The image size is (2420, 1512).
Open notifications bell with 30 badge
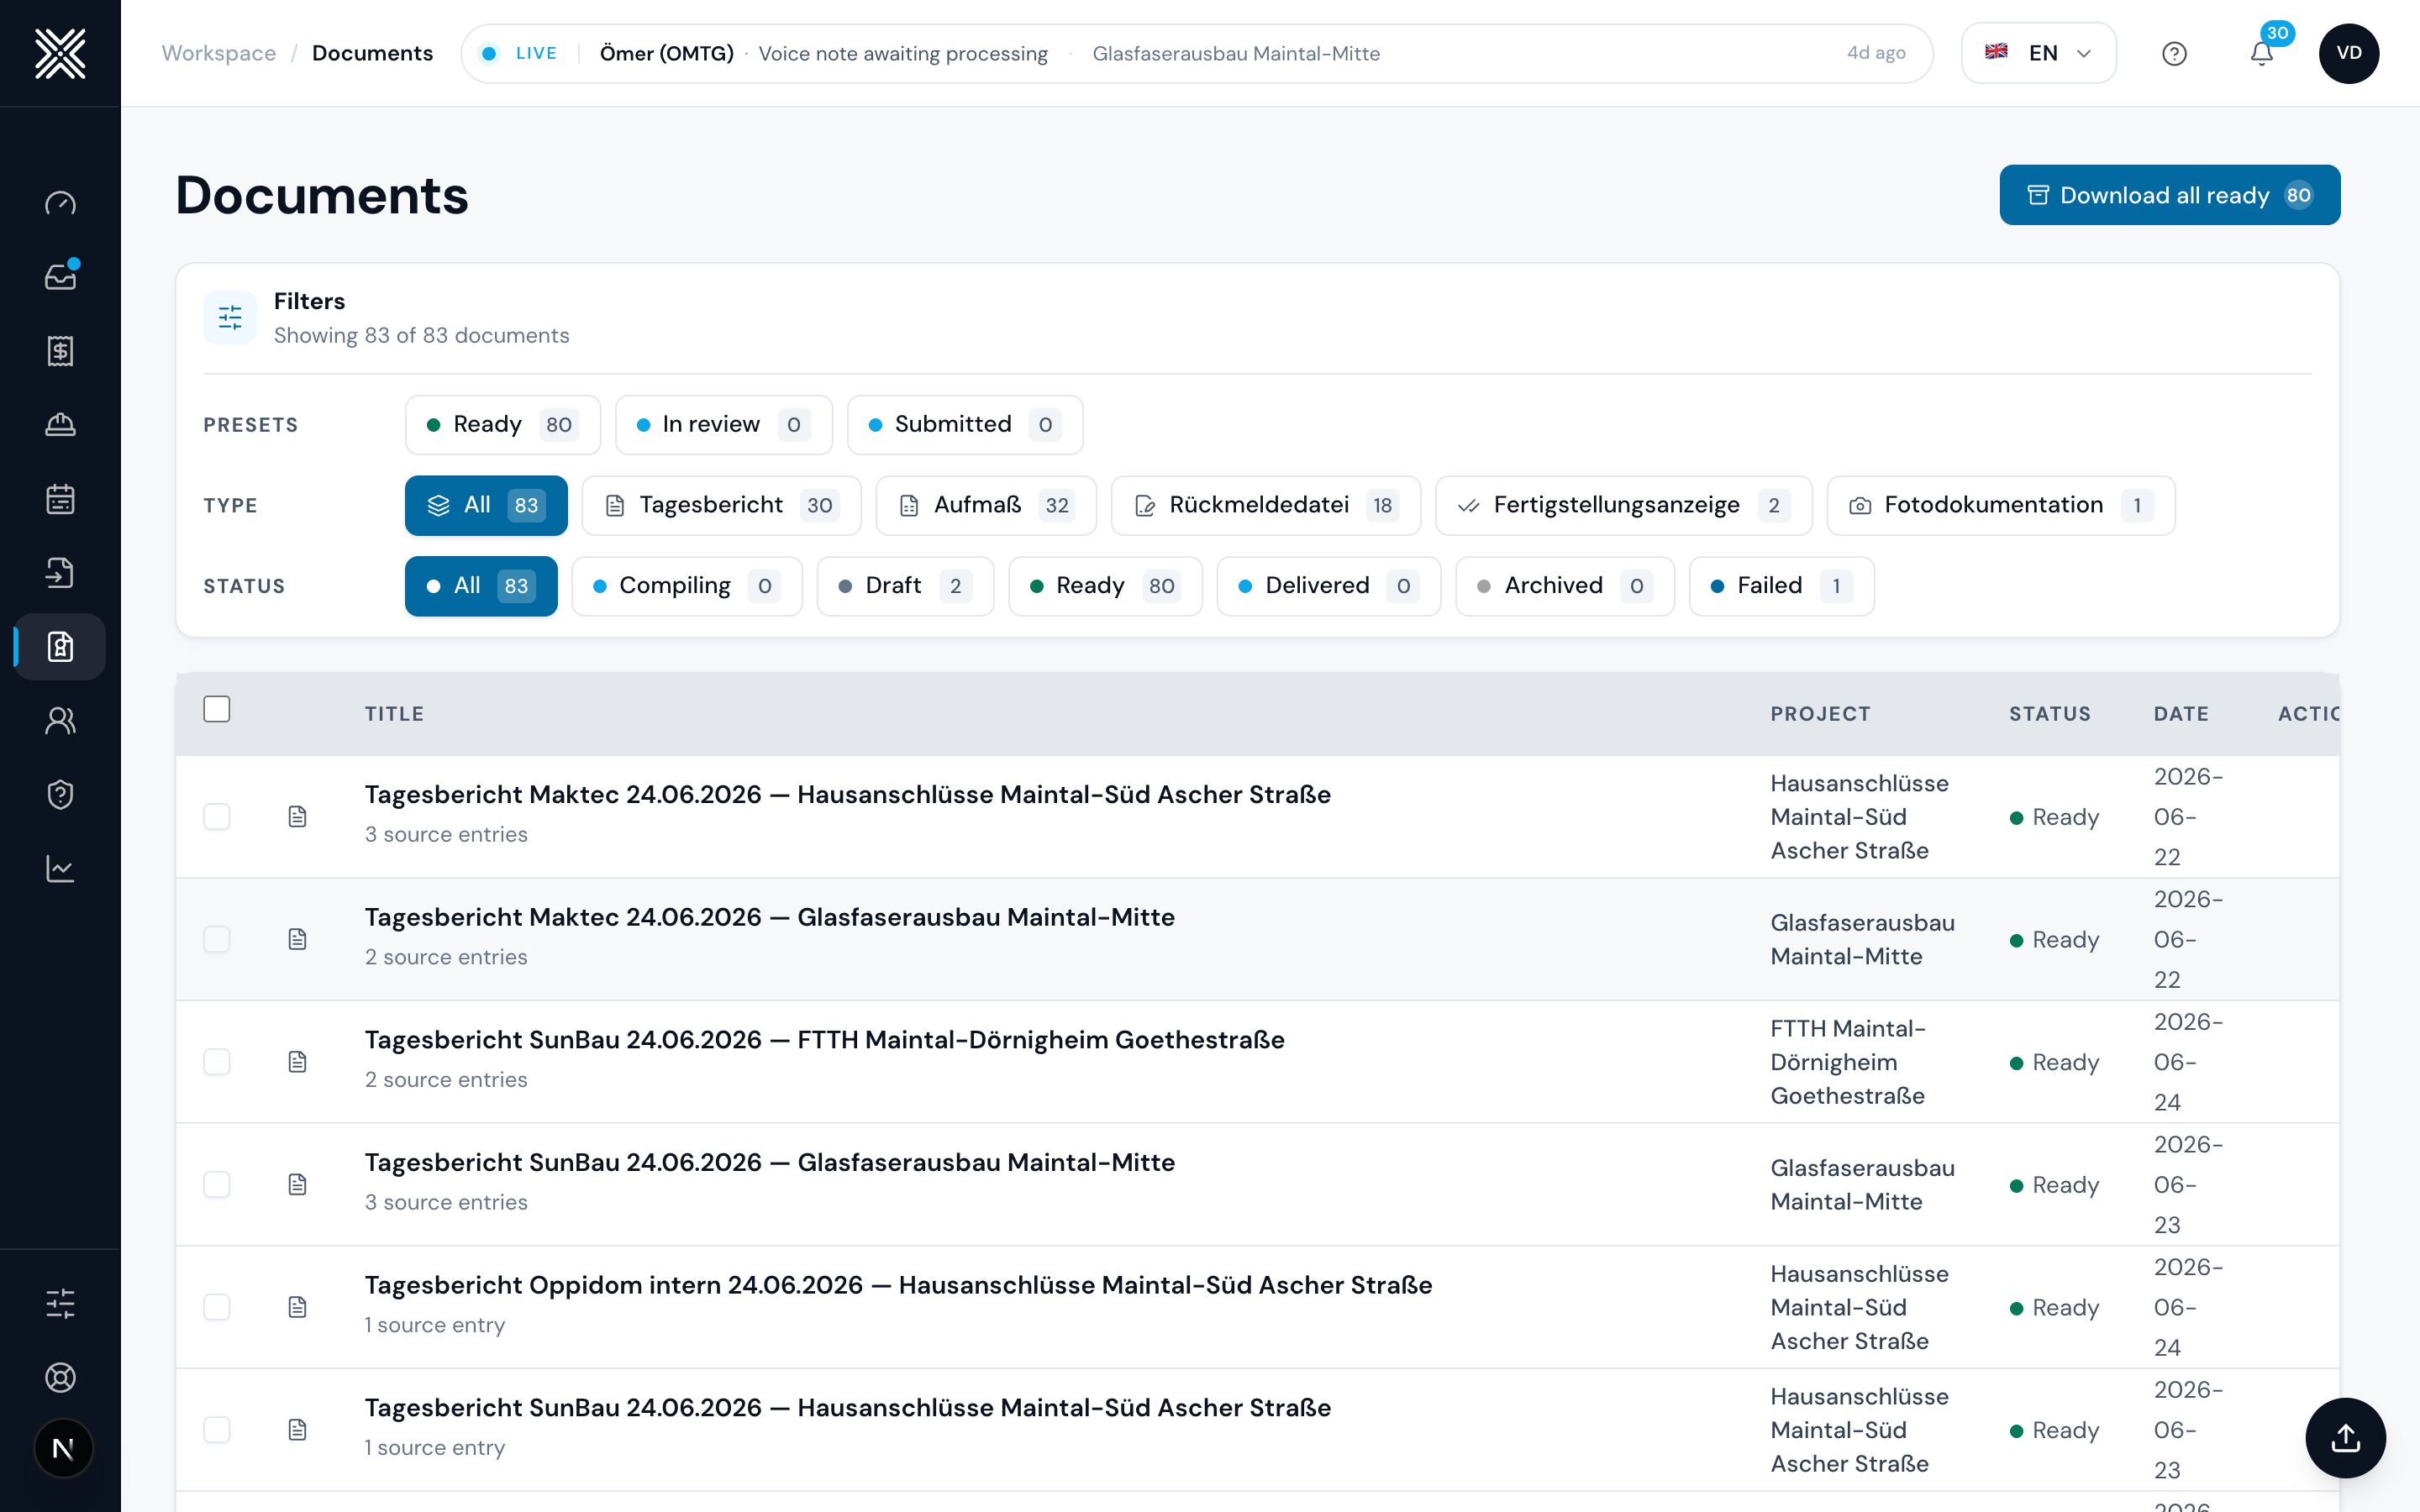point(2262,54)
